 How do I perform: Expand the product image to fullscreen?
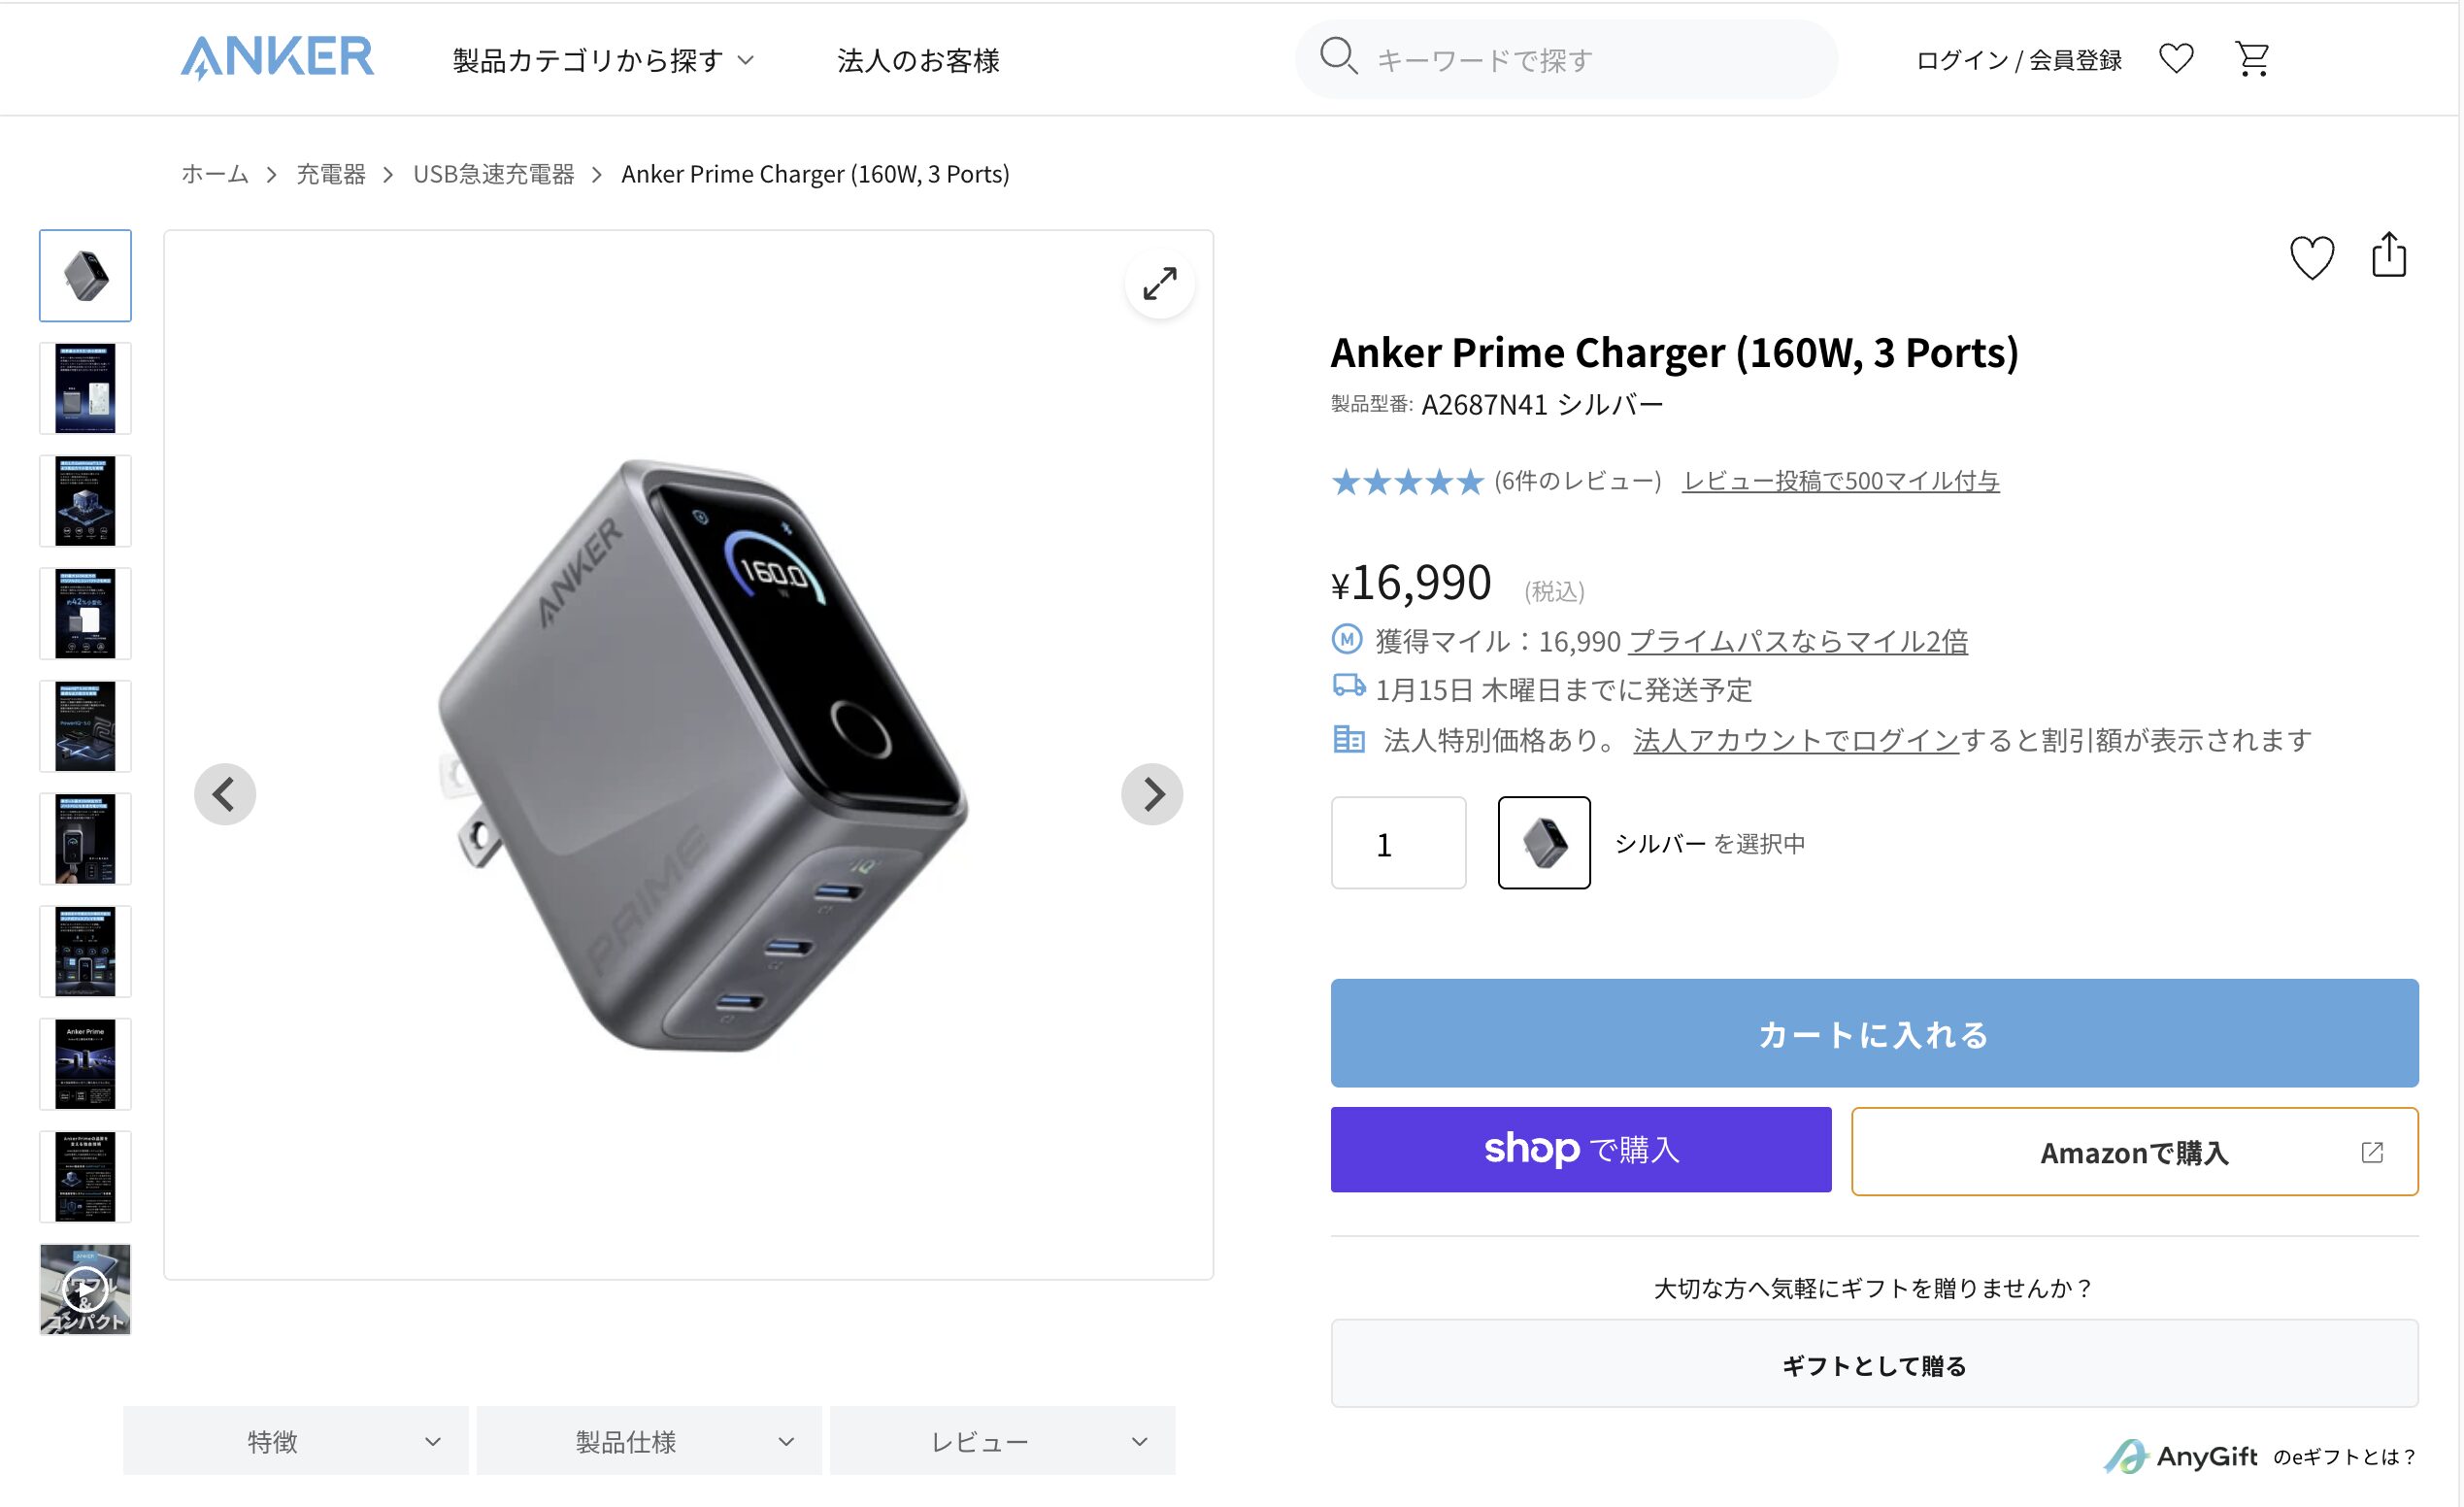tap(1159, 284)
